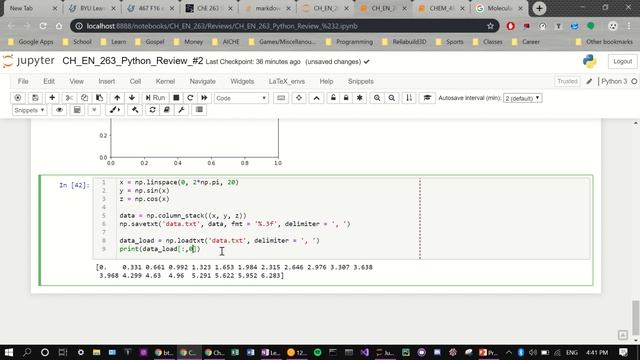Open the Autosave interval dropdown
Screen dimensions: 640x360
(x=522, y=98)
